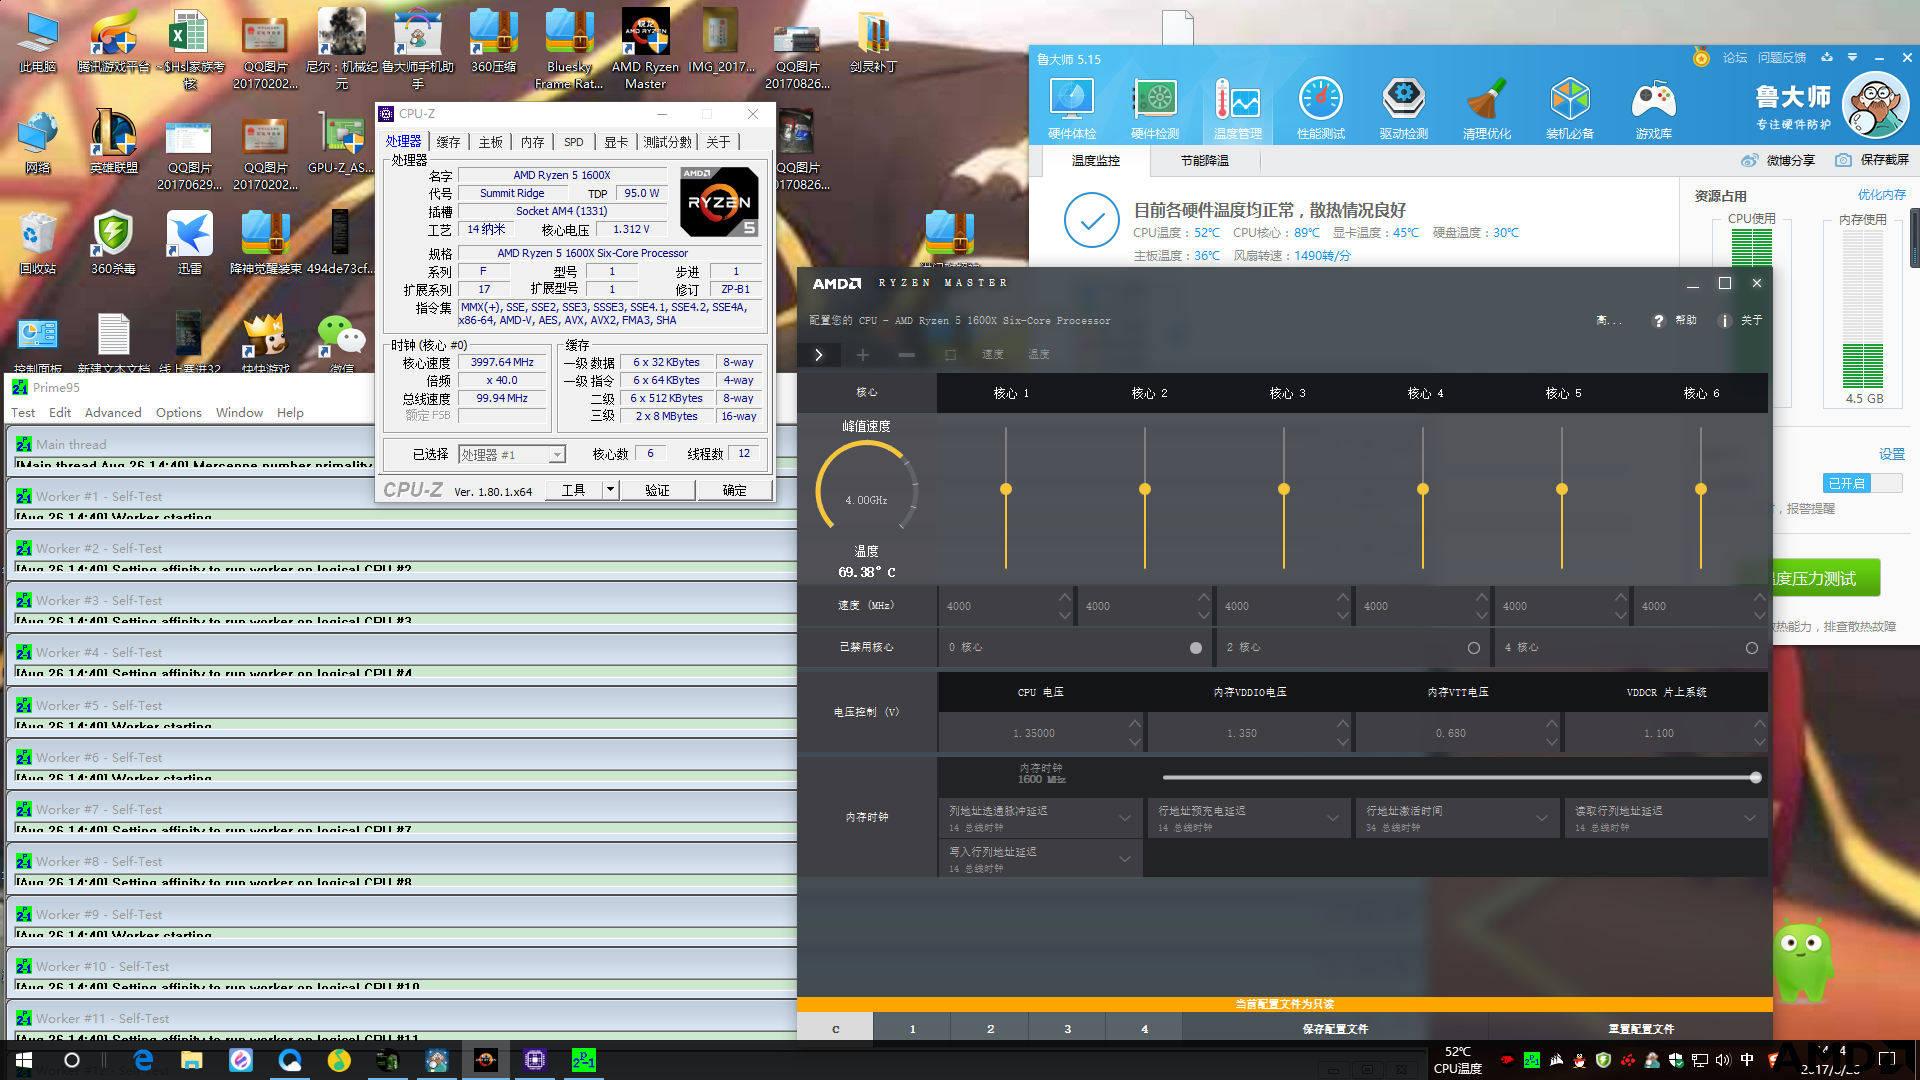Viewport: 1920px width, 1080px height.
Task: Open 驱动检测 driver check icon
Action: 1403,108
